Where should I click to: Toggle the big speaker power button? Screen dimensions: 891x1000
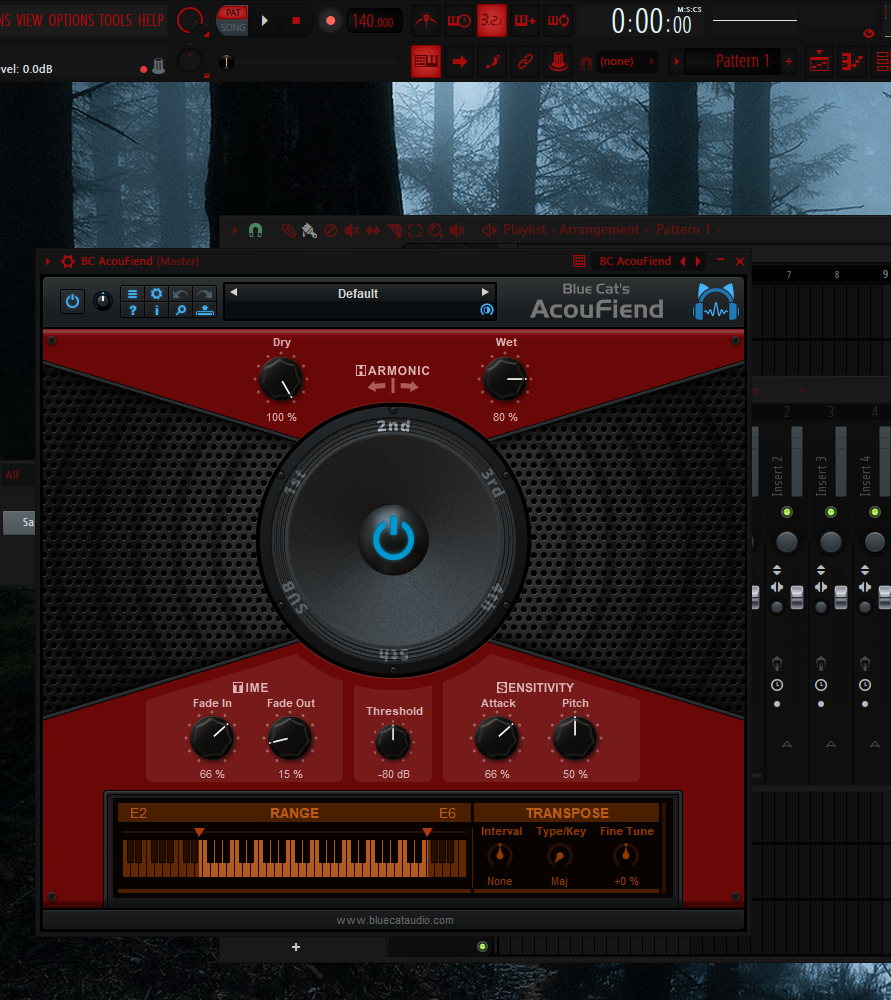[x=393, y=540]
